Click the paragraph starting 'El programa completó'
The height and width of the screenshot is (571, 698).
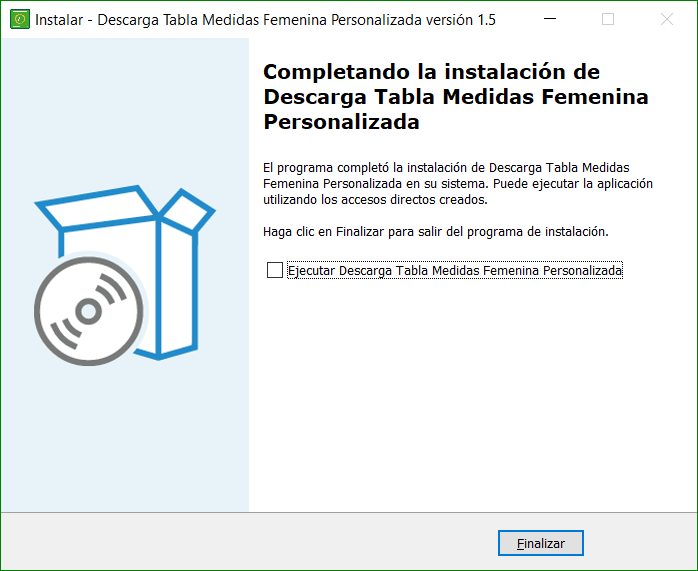tap(458, 184)
